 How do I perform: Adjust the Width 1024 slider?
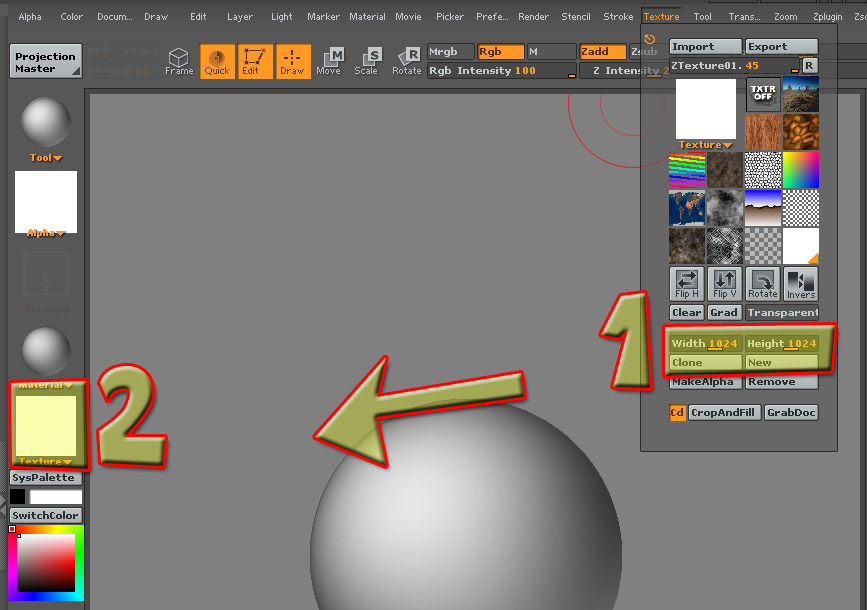[x=705, y=344]
